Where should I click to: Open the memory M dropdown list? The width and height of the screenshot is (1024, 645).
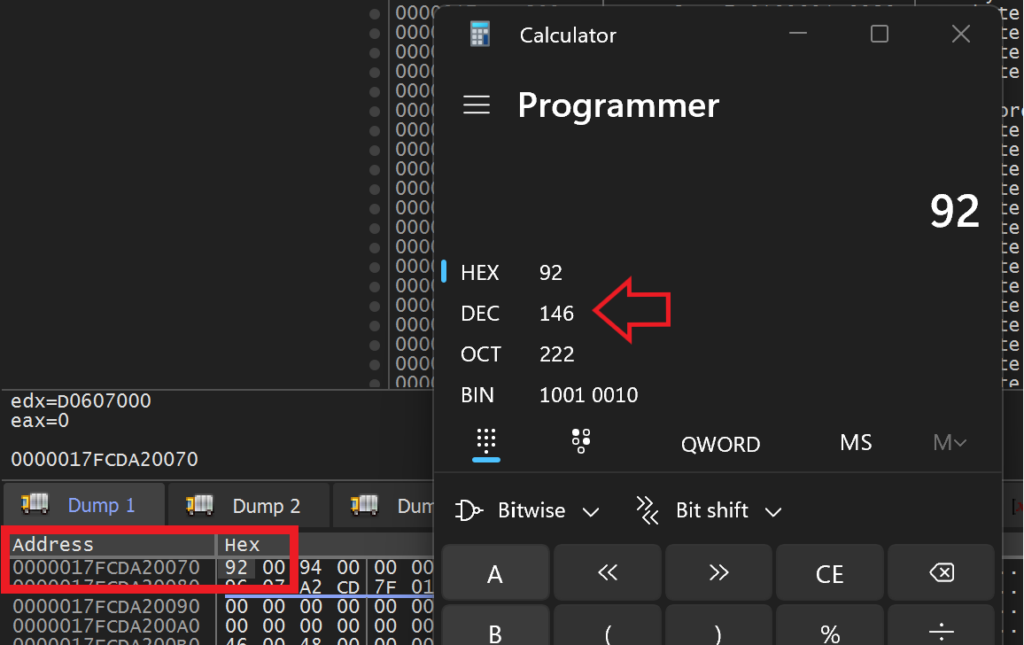(949, 443)
